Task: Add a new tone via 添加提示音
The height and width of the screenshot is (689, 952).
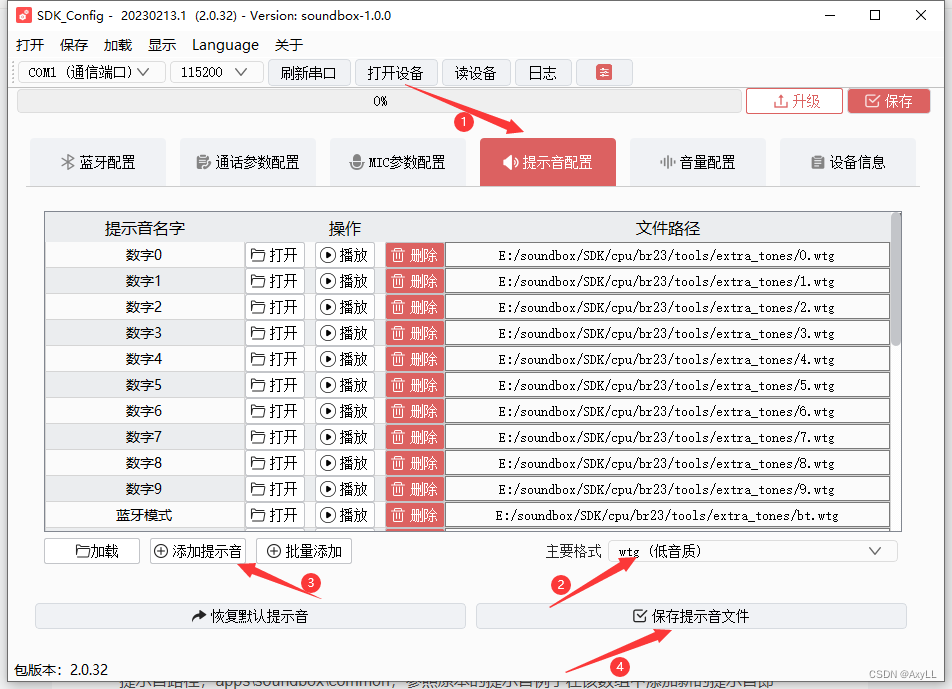Action: (x=198, y=551)
